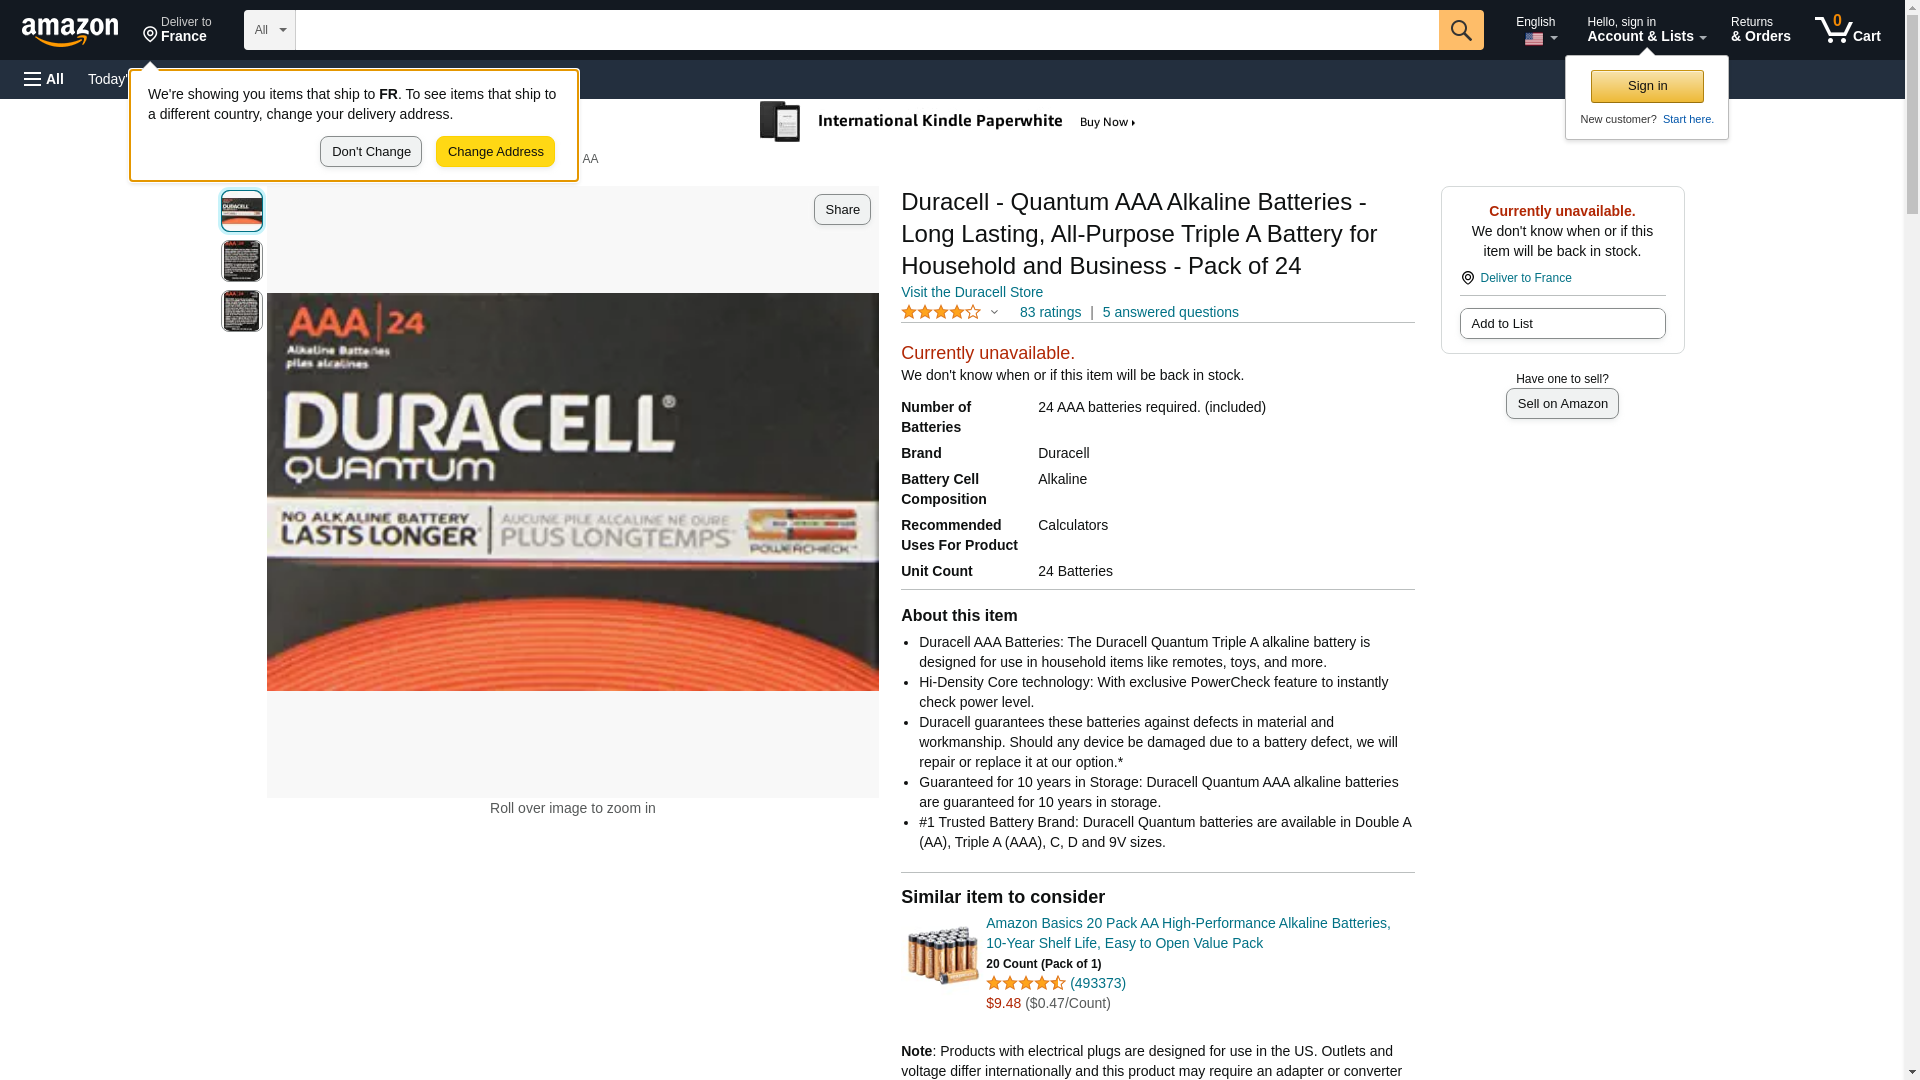Click the Sign in button

[x=1647, y=86]
